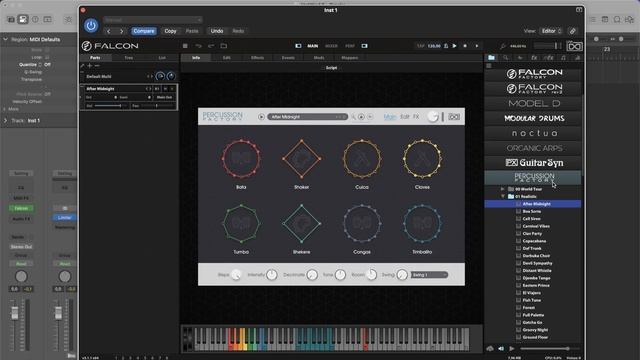The width and height of the screenshot is (640, 360).
Task: Adjust the After Midnight part pan slider
Action: (157, 106)
